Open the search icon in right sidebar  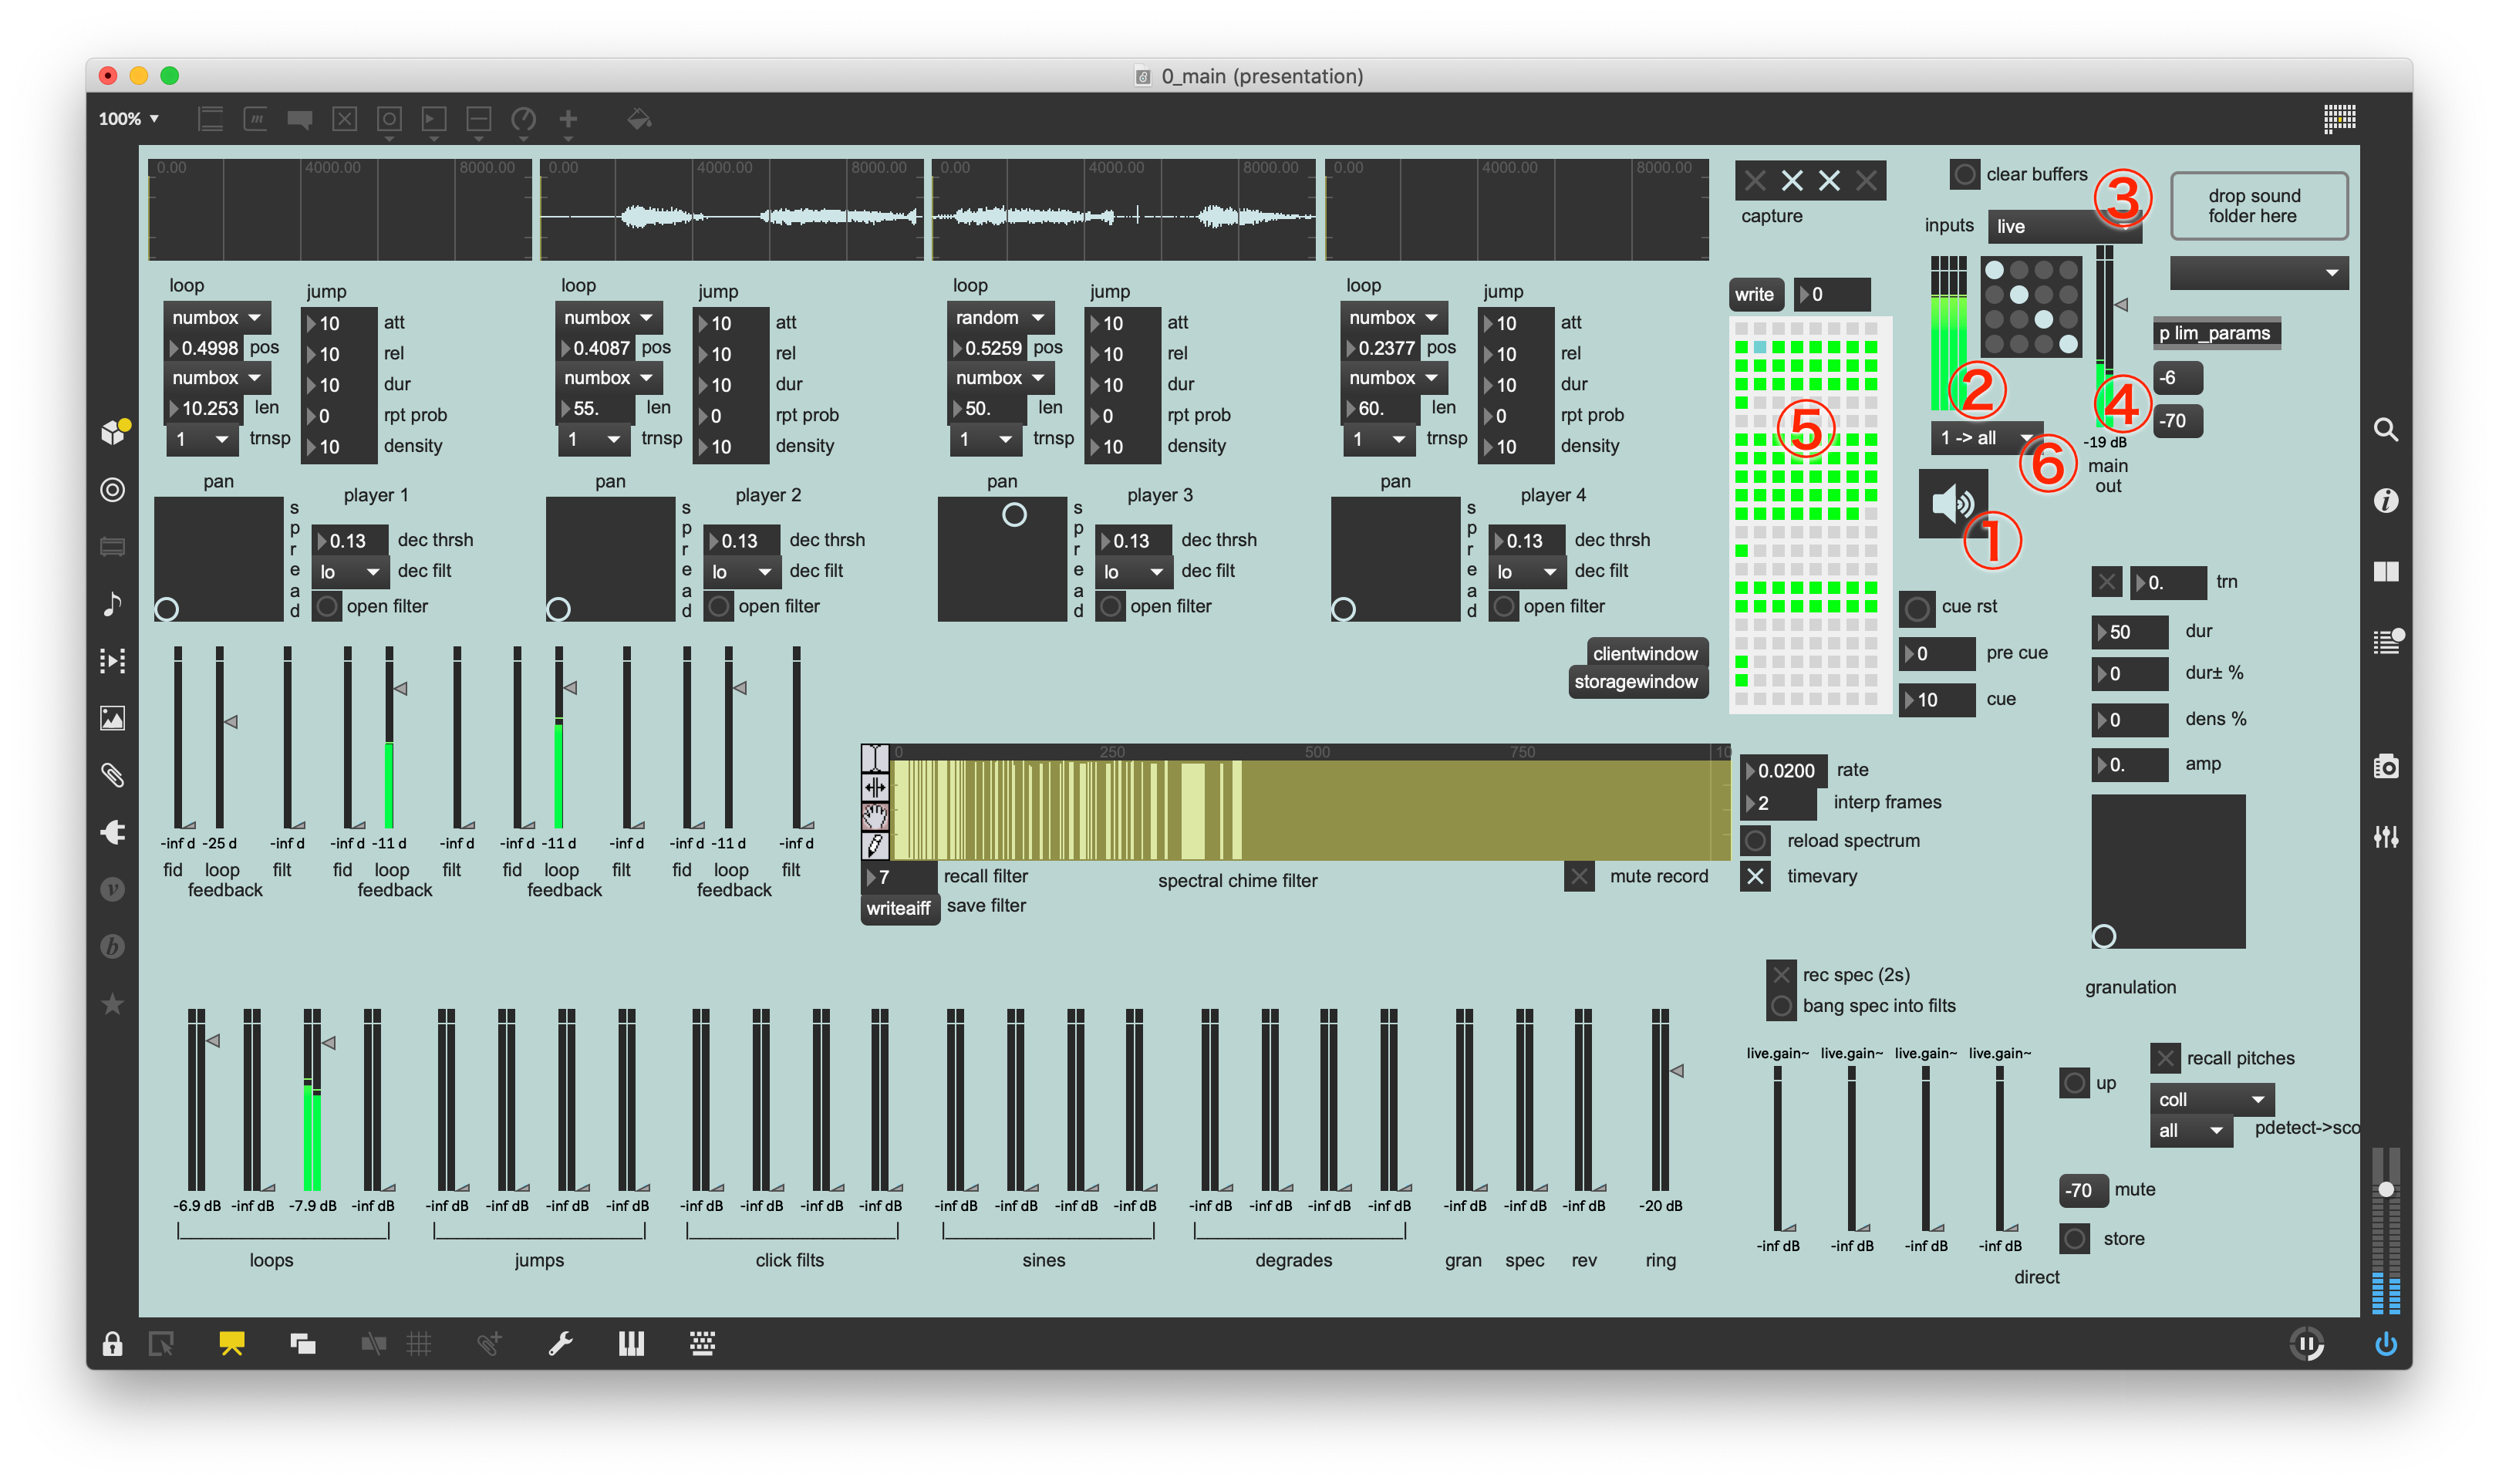[x=2385, y=430]
